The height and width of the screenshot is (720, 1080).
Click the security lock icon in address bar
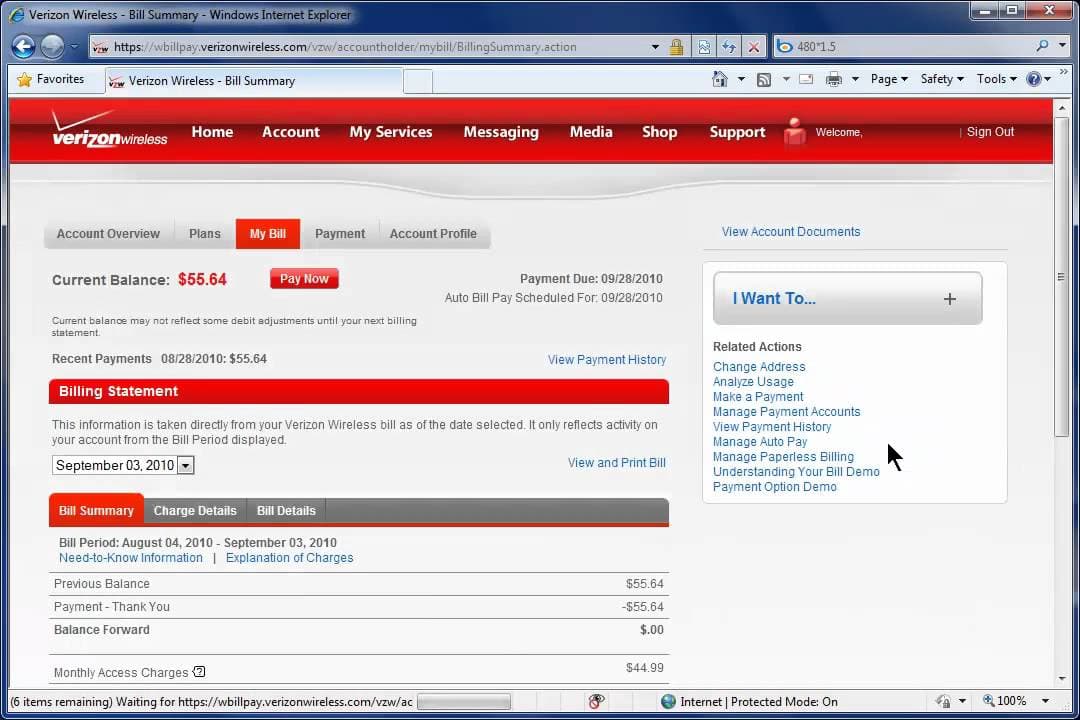[676, 47]
